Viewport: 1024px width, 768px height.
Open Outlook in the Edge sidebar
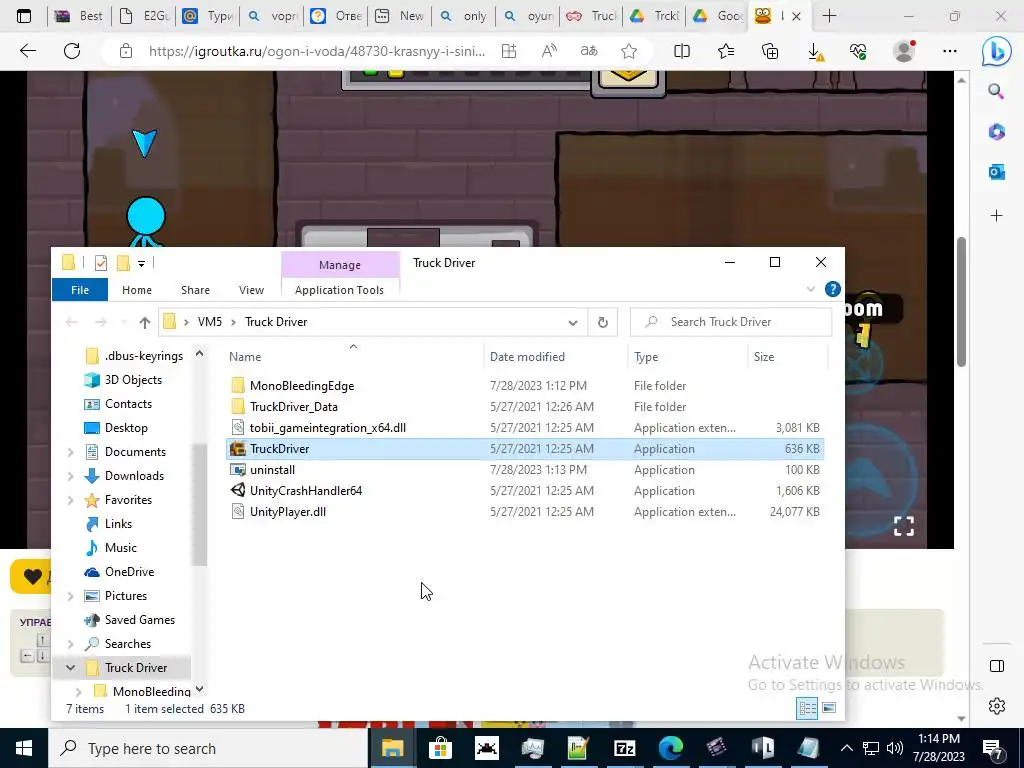(x=997, y=172)
